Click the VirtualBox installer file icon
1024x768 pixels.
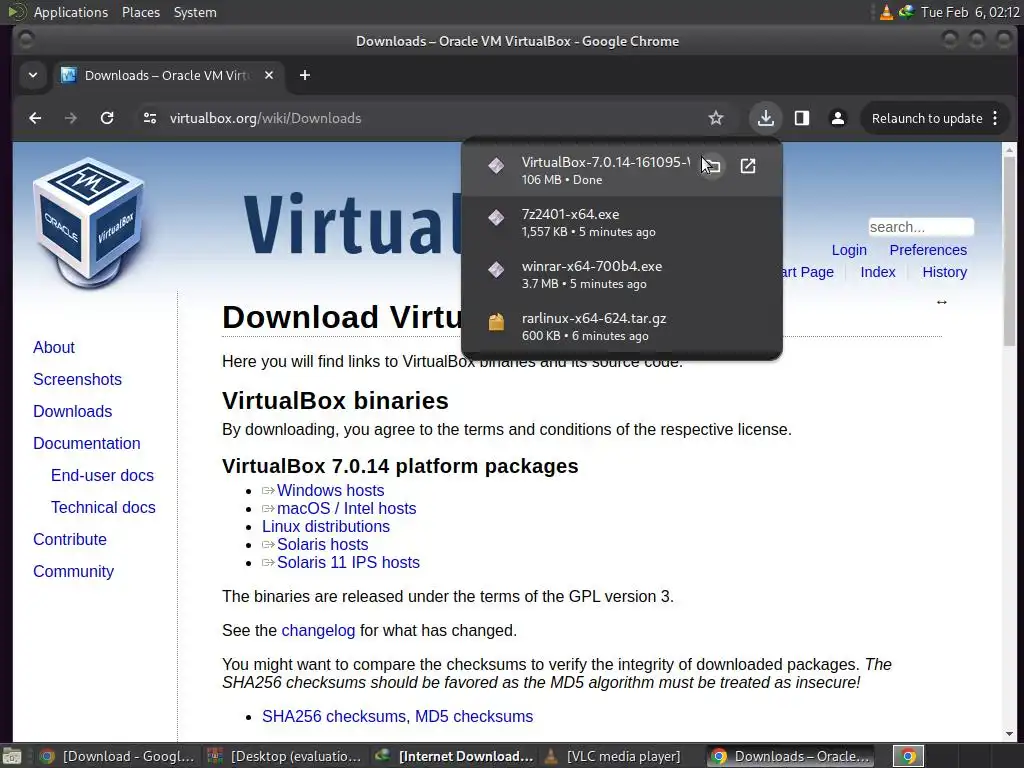tap(496, 165)
